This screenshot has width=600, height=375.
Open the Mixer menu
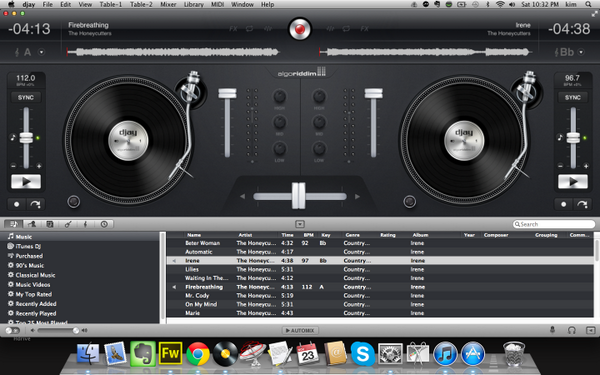pos(168,5)
